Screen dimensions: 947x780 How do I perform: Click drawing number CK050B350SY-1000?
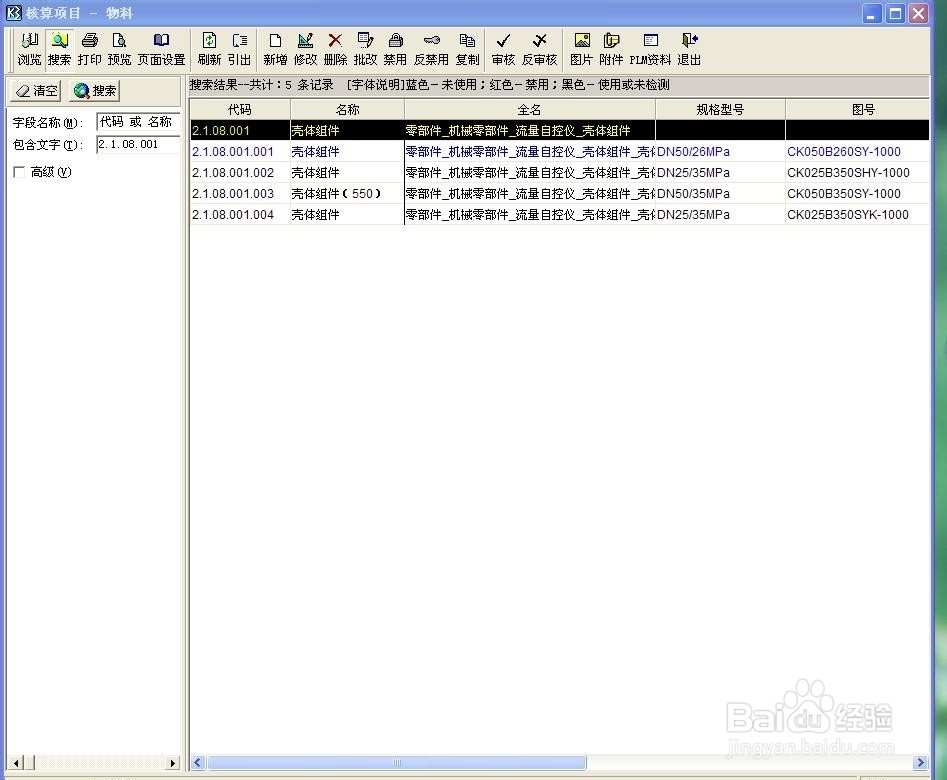pos(844,194)
